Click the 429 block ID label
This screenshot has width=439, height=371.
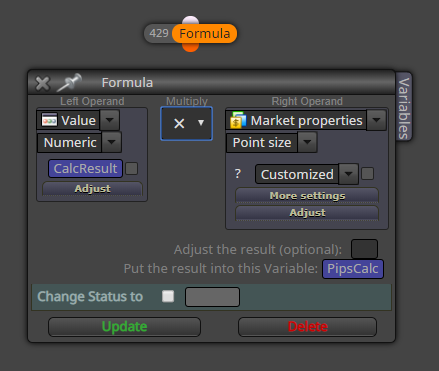(x=159, y=33)
